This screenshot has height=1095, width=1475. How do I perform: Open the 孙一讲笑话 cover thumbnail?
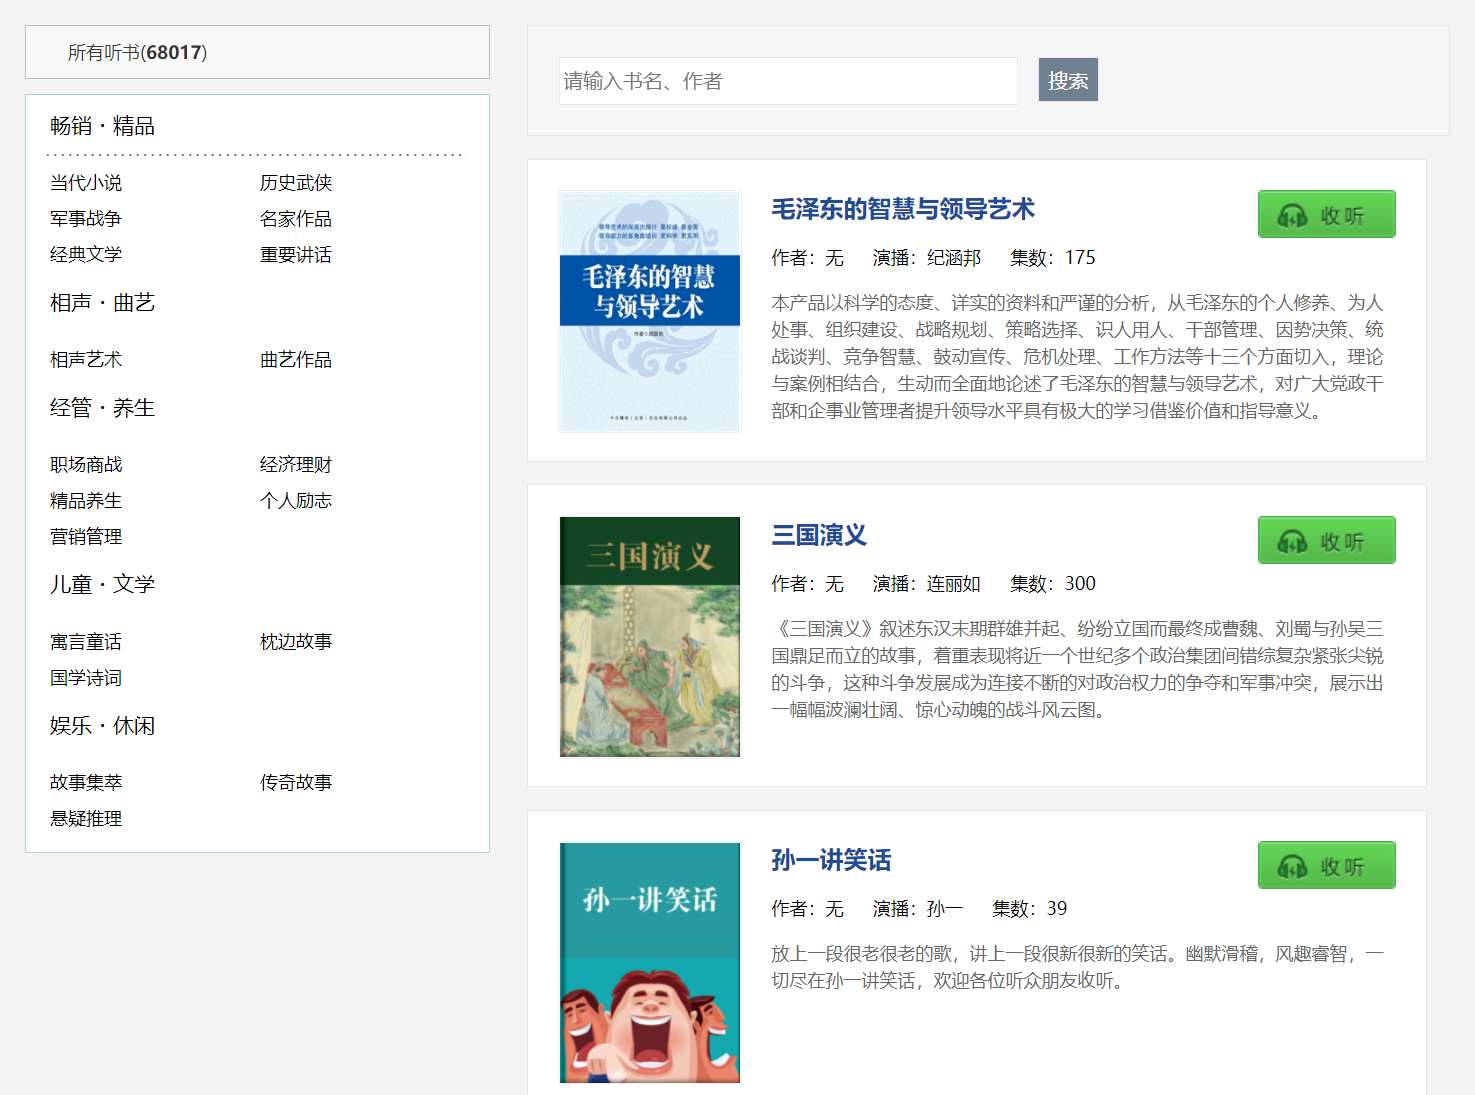tap(650, 962)
